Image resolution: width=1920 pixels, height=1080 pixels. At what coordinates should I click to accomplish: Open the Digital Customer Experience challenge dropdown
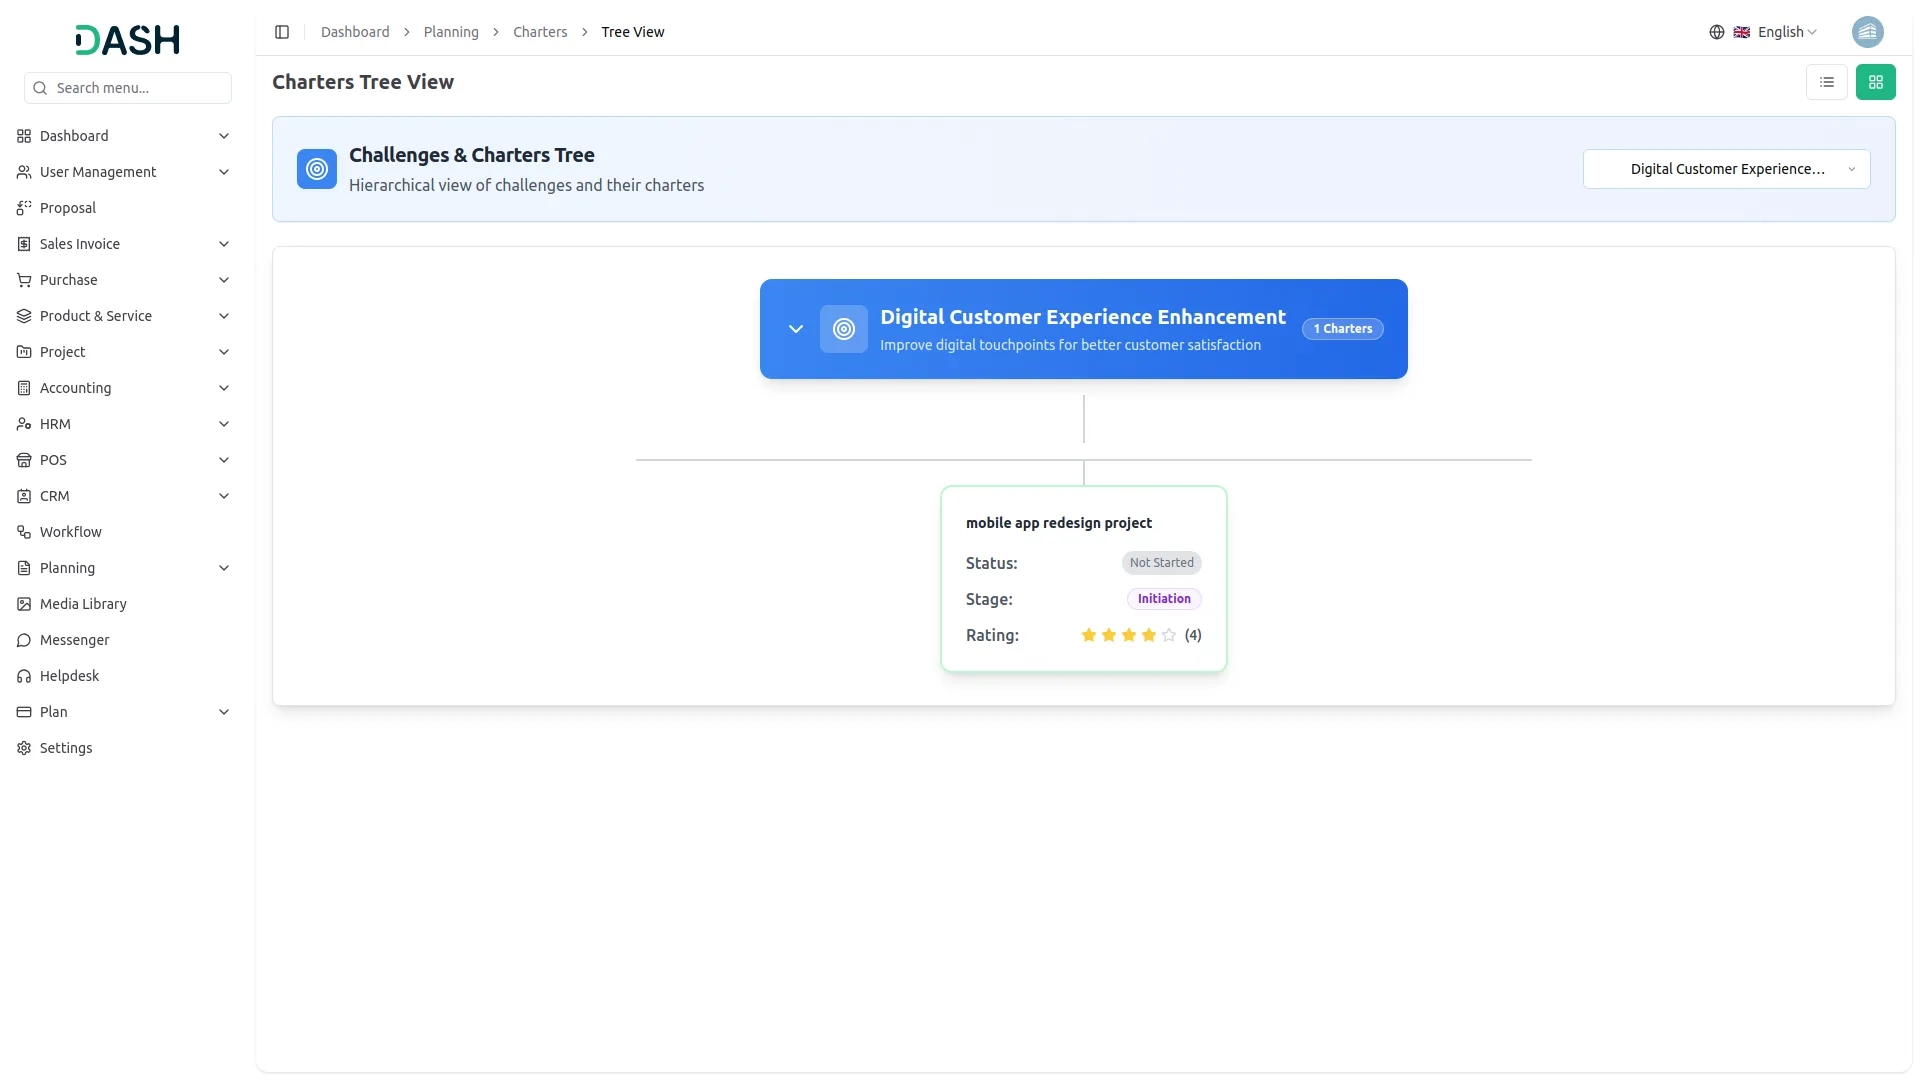pos(1726,169)
